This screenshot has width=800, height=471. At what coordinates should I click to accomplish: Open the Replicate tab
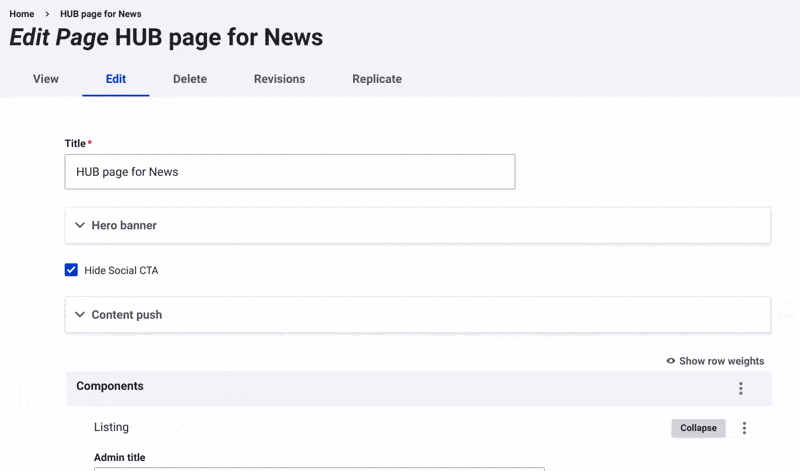click(x=377, y=79)
